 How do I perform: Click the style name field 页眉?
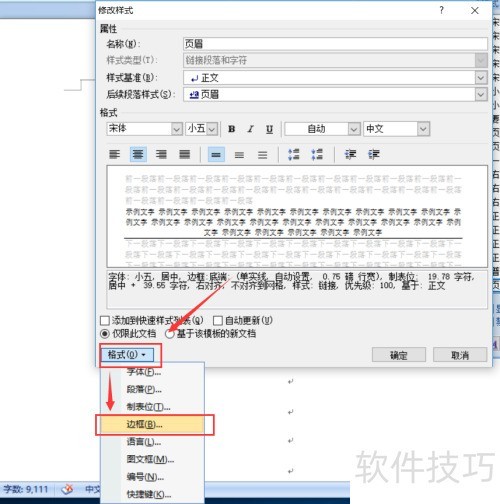point(335,44)
